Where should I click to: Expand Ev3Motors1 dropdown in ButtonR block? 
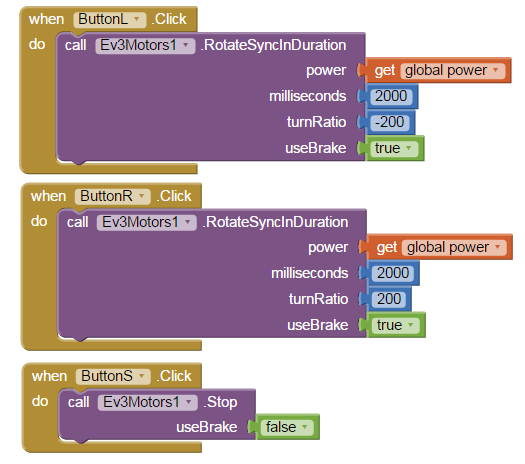[147, 222]
